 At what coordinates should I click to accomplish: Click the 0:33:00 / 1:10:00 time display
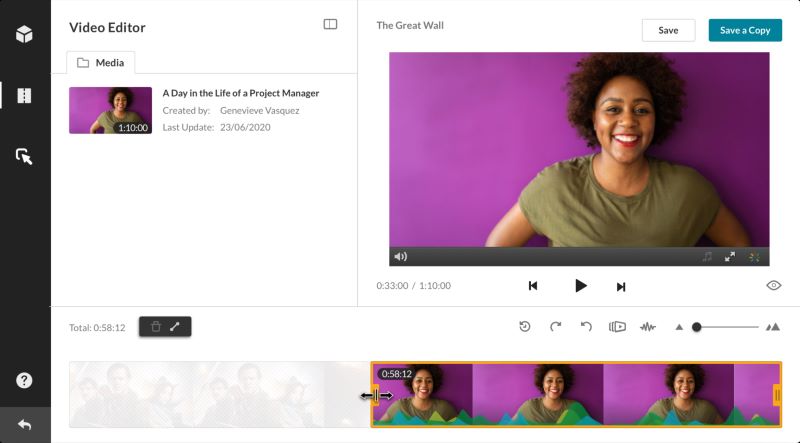(413, 286)
